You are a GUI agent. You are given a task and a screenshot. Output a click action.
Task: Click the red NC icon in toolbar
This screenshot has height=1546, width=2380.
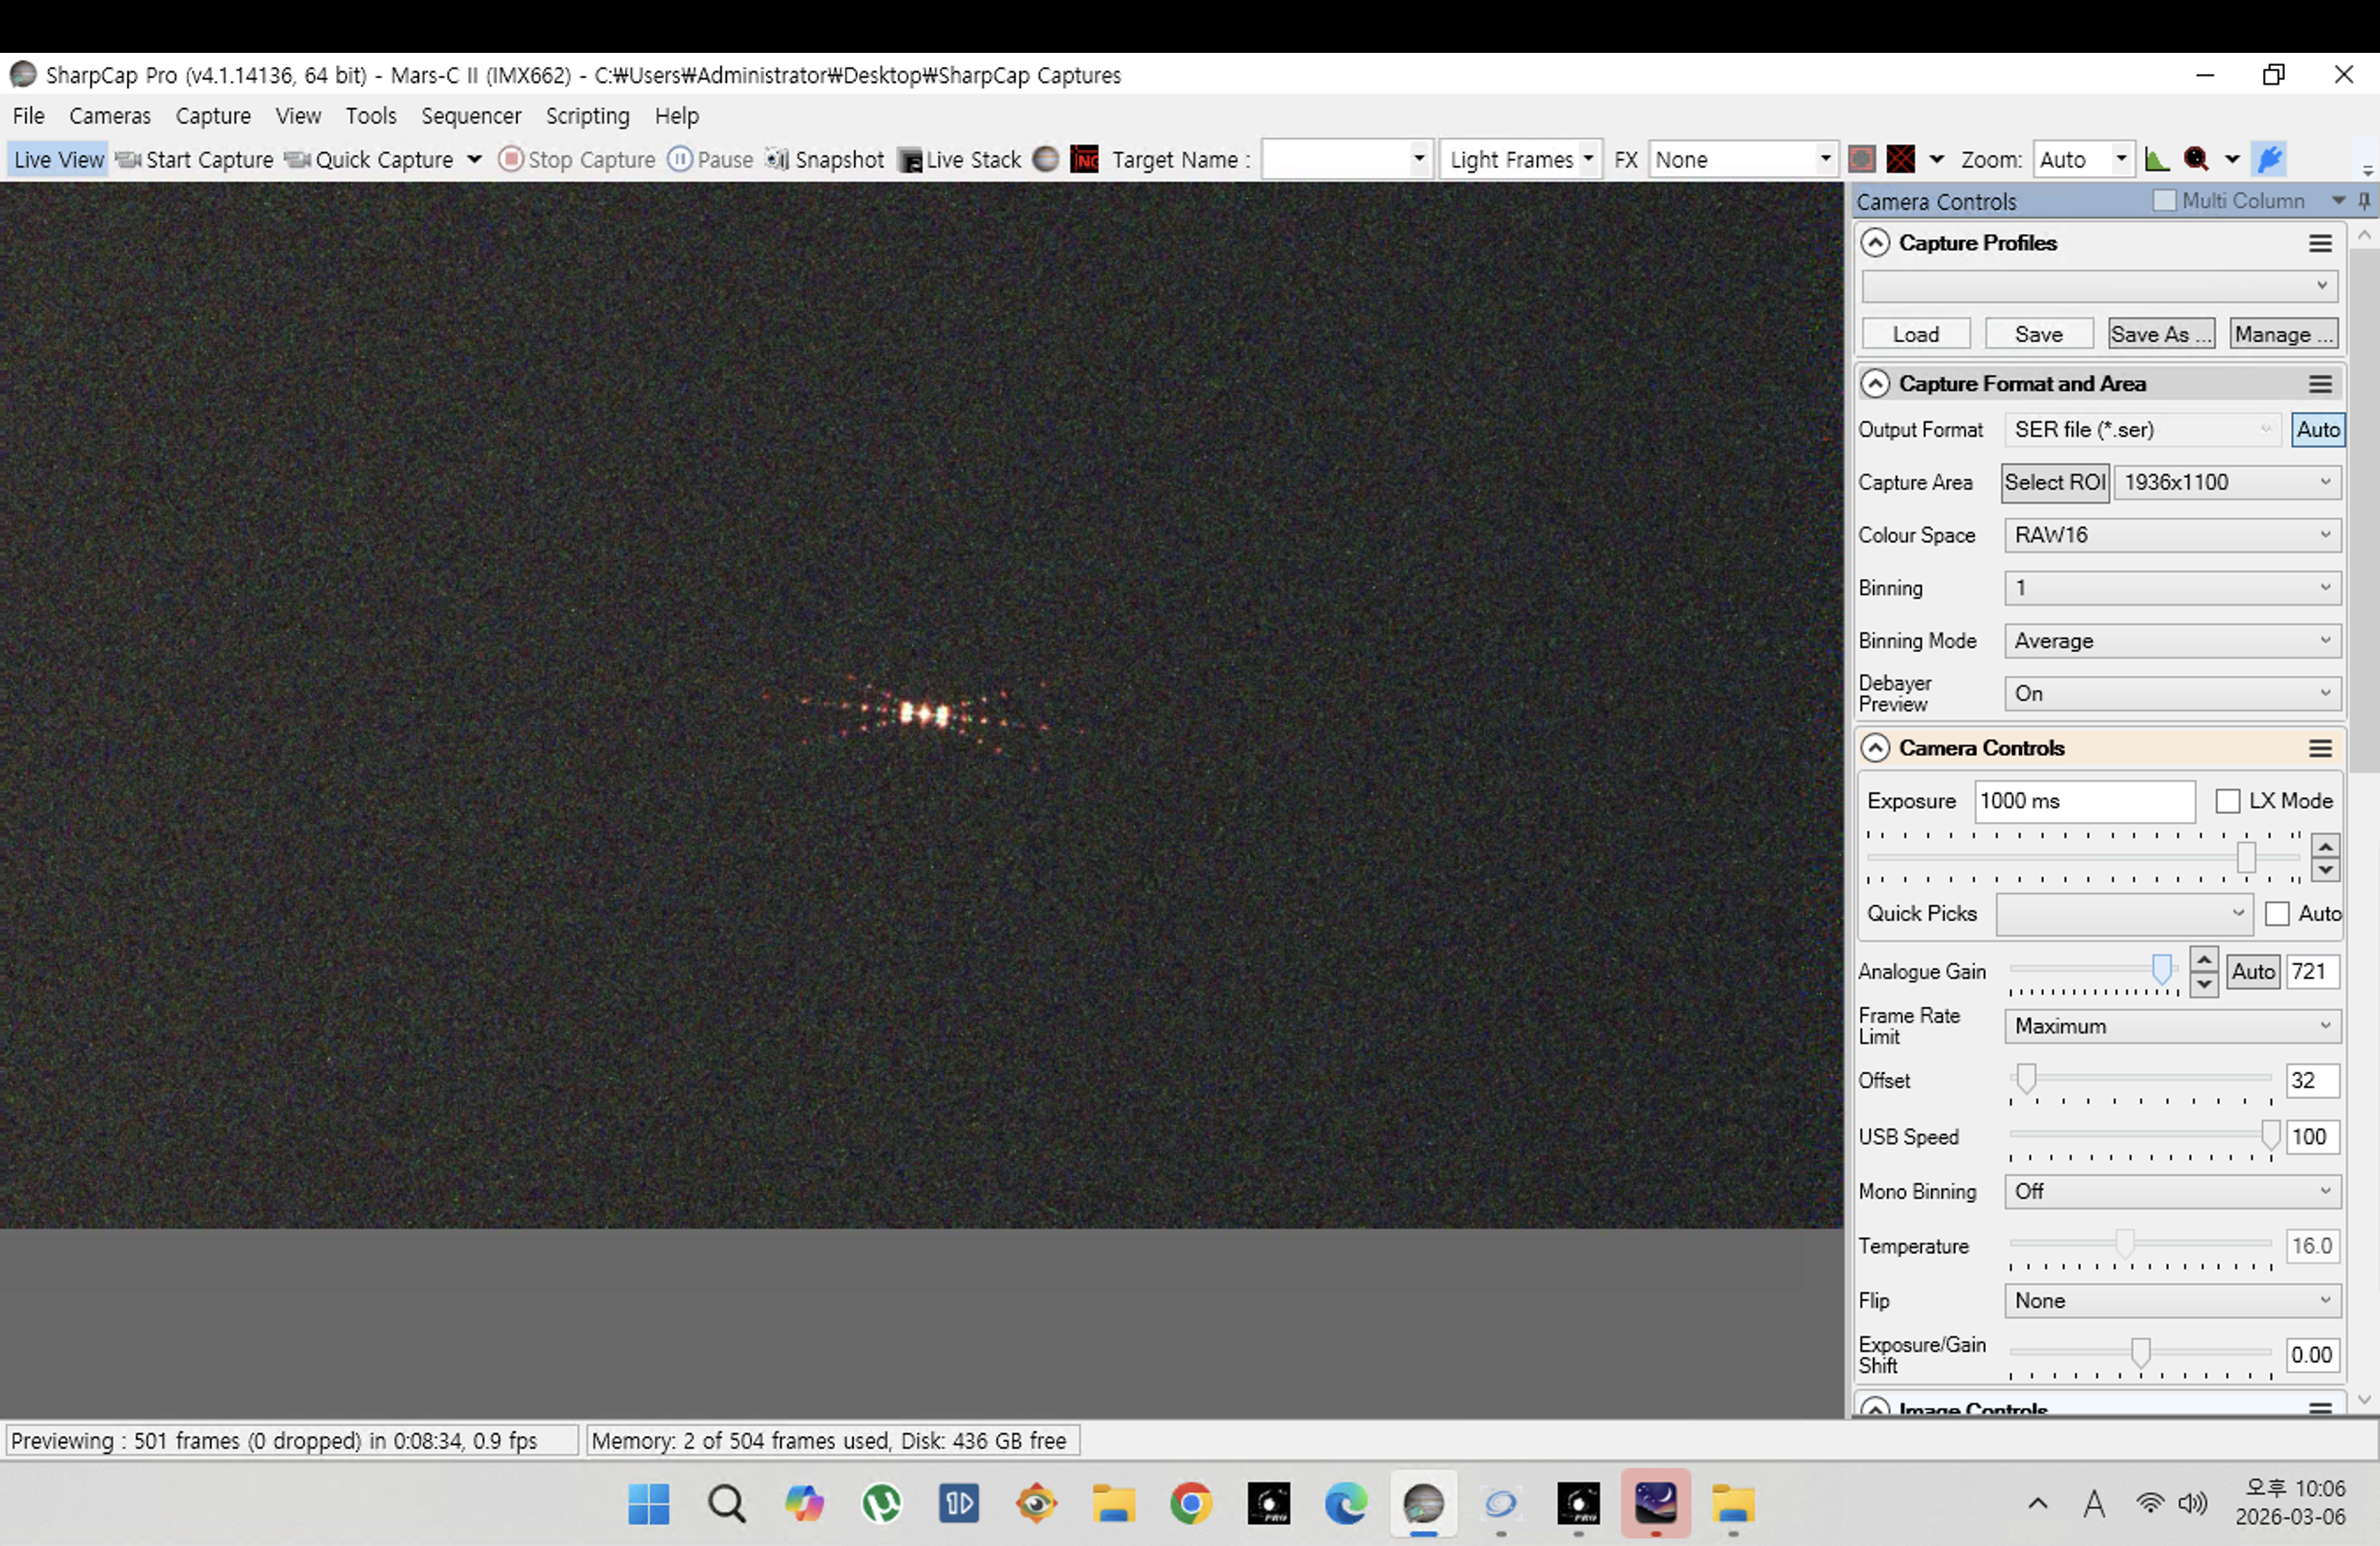click(x=1084, y=160)
